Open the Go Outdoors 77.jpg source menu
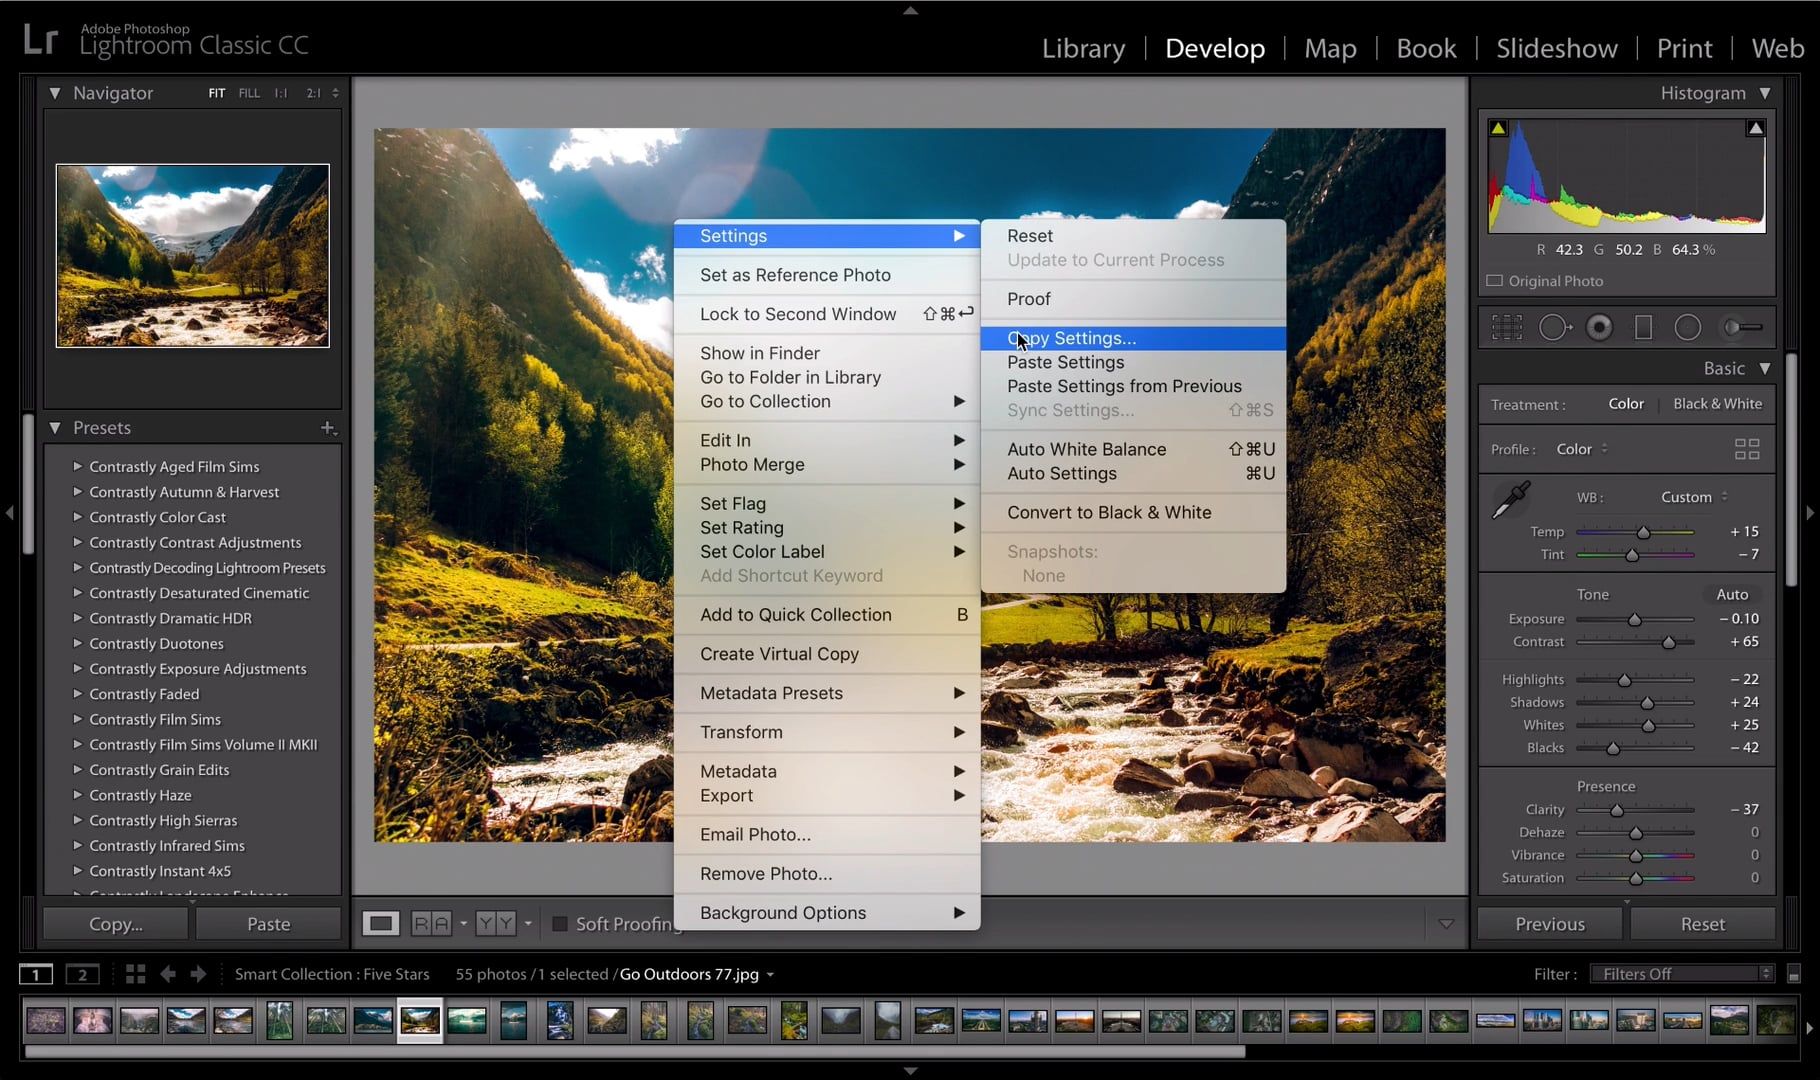 tap(696, 974)
